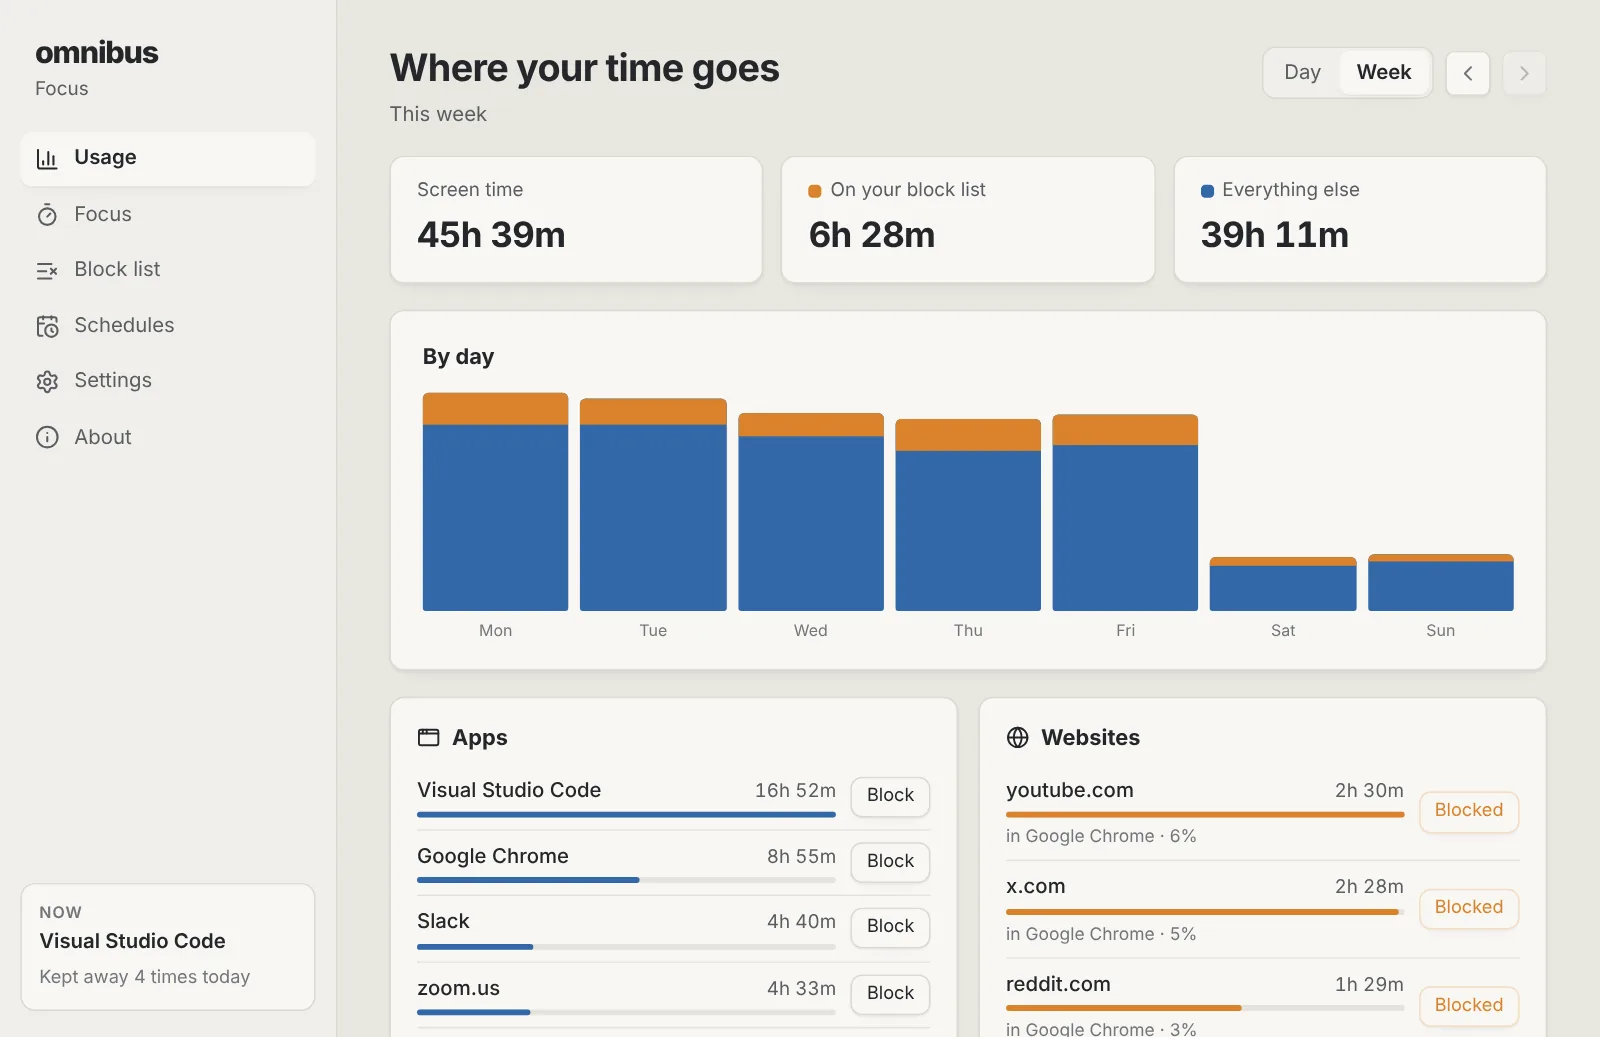Click the Monday bar in chart
1600x1037 pixels.
point(495,502)
